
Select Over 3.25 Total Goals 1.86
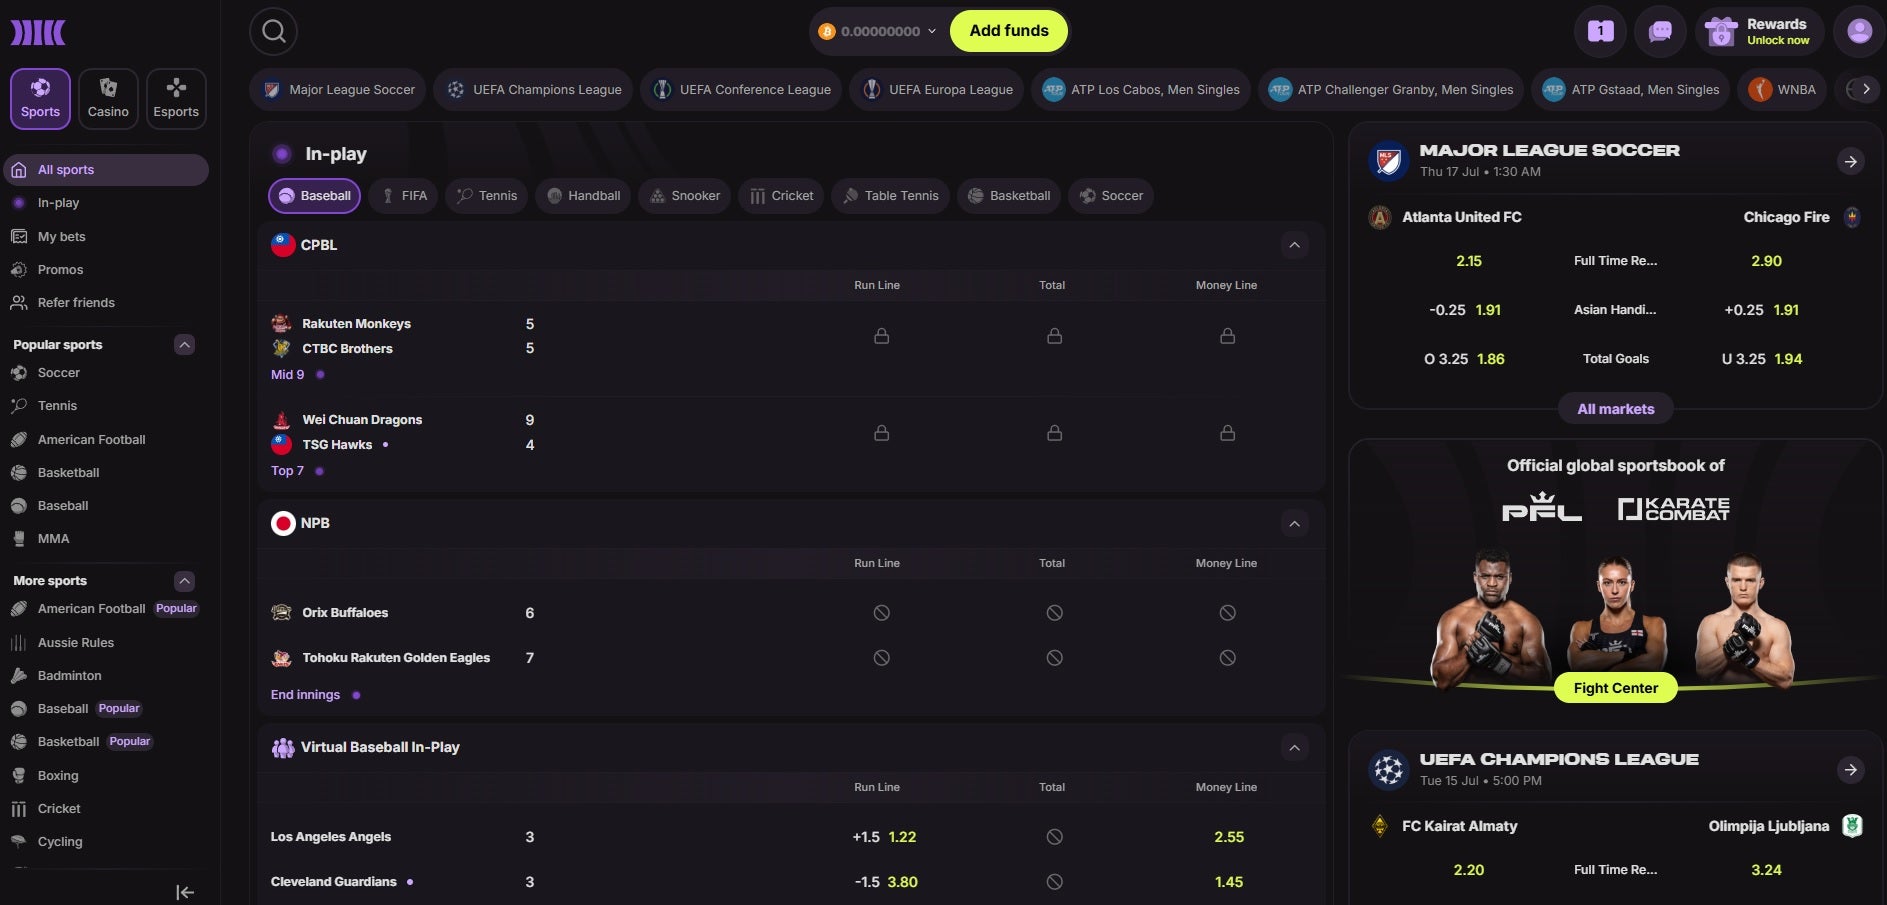(x=1464, y=359)
